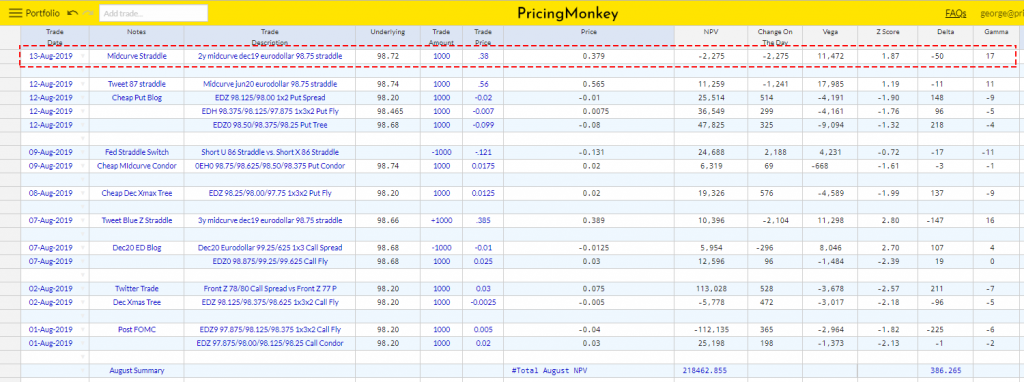This screenshot has width=1024, height=382.
Task: Open the FAQs link
Action: click(x=955, y=13)
